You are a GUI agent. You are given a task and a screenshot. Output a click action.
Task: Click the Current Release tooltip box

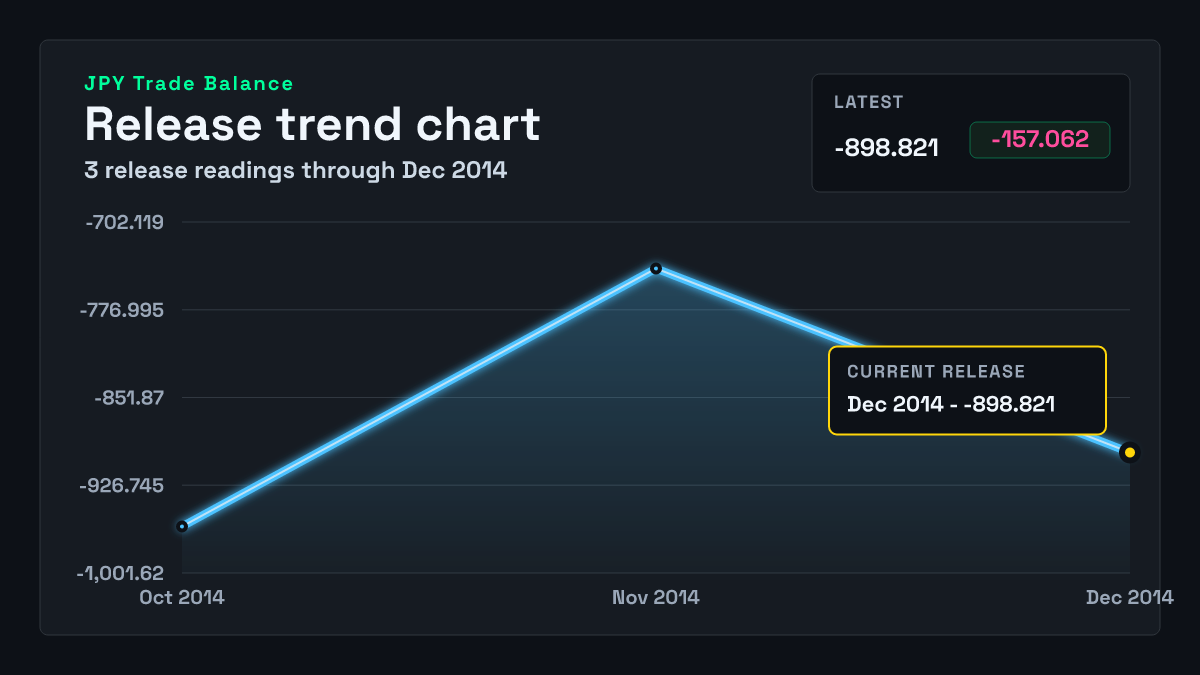[x=967, y=390]
